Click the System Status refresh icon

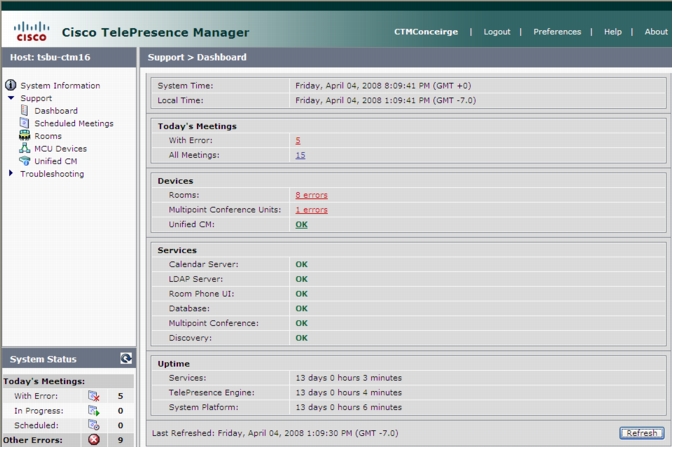pos(126,358)
